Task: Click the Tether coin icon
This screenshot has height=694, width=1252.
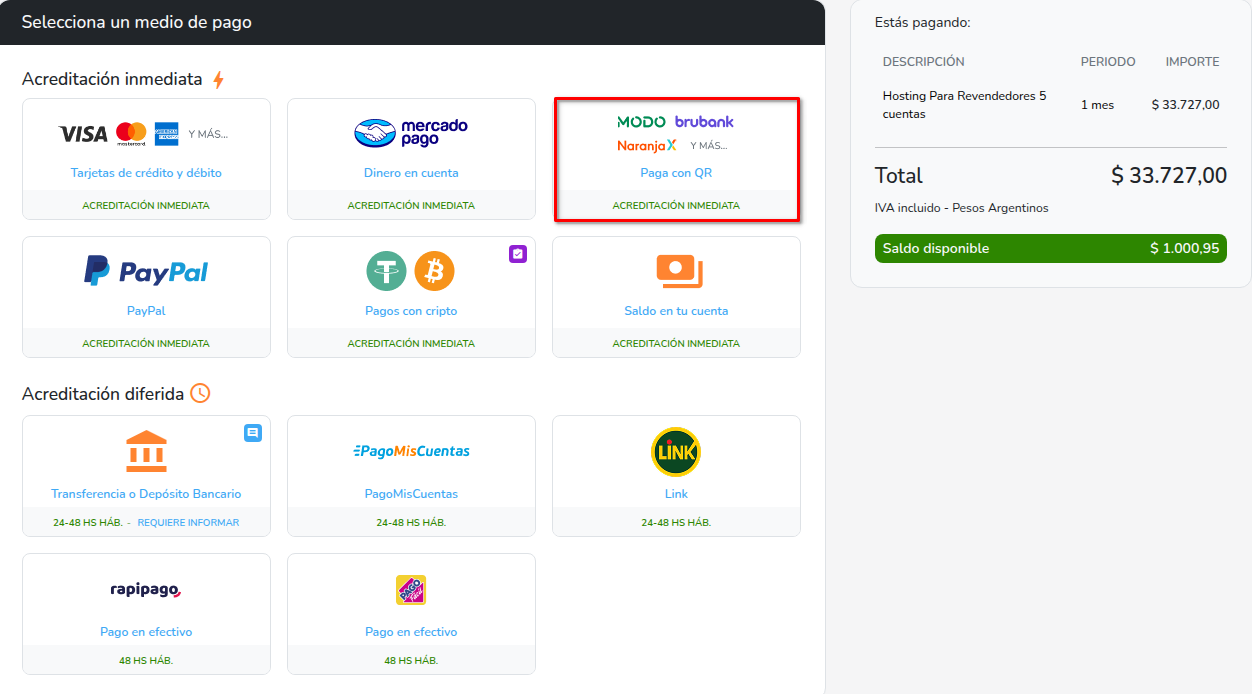Action: pyautogui.click(x=386, y=271)
